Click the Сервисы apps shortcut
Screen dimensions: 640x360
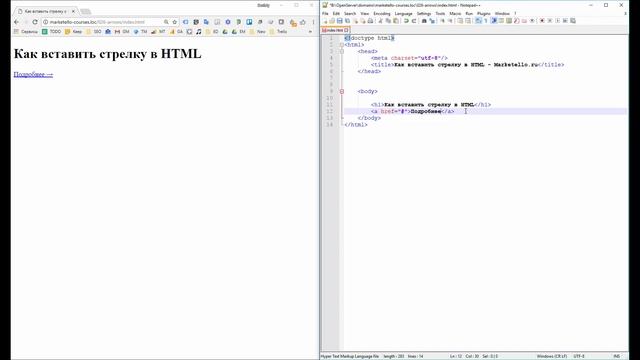pyautogui.click(x=26, y=31)
